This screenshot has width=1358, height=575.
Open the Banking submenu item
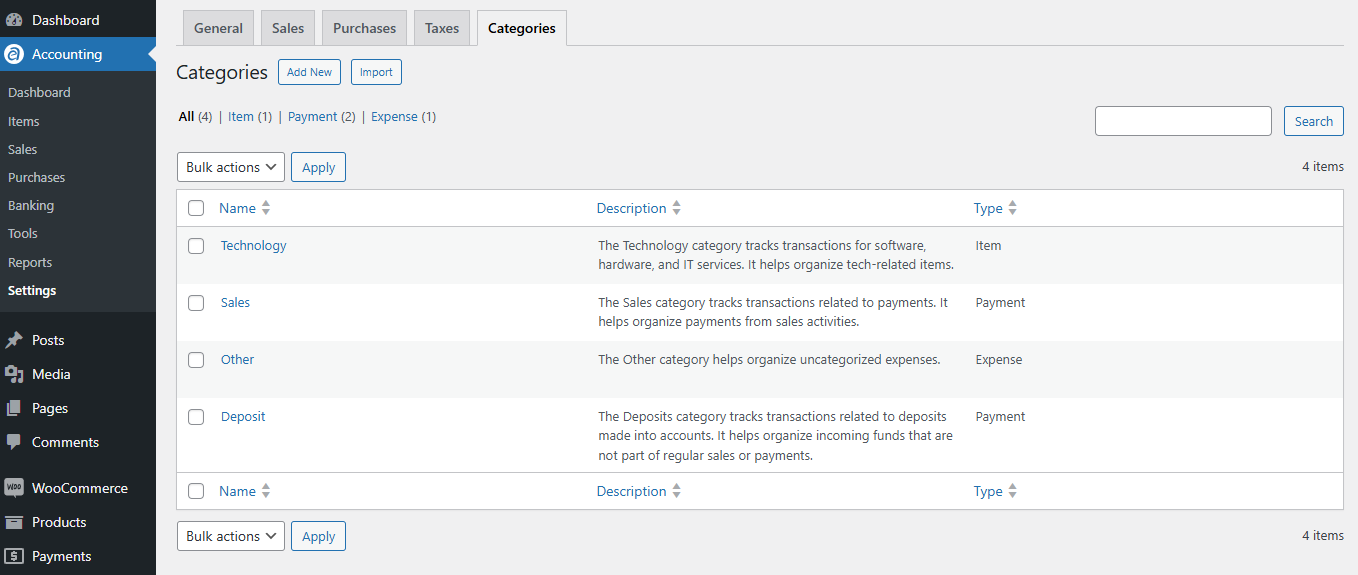(x=31, y=205)
